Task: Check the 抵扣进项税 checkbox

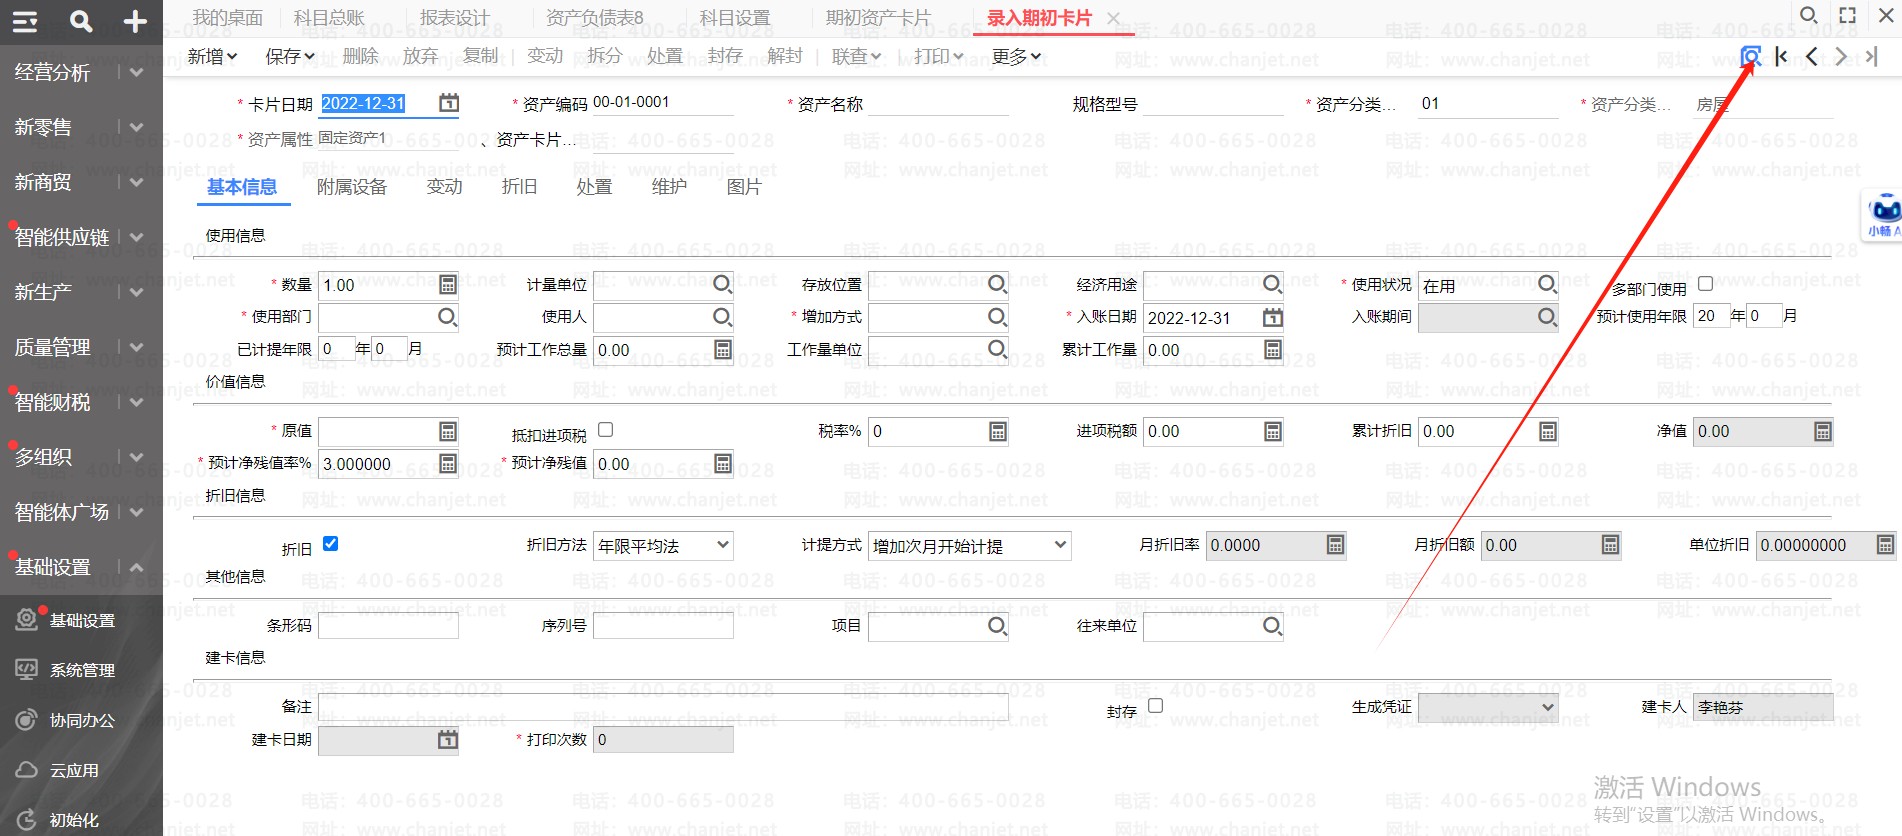Action: pyautogui.click(x=605, y=430)
